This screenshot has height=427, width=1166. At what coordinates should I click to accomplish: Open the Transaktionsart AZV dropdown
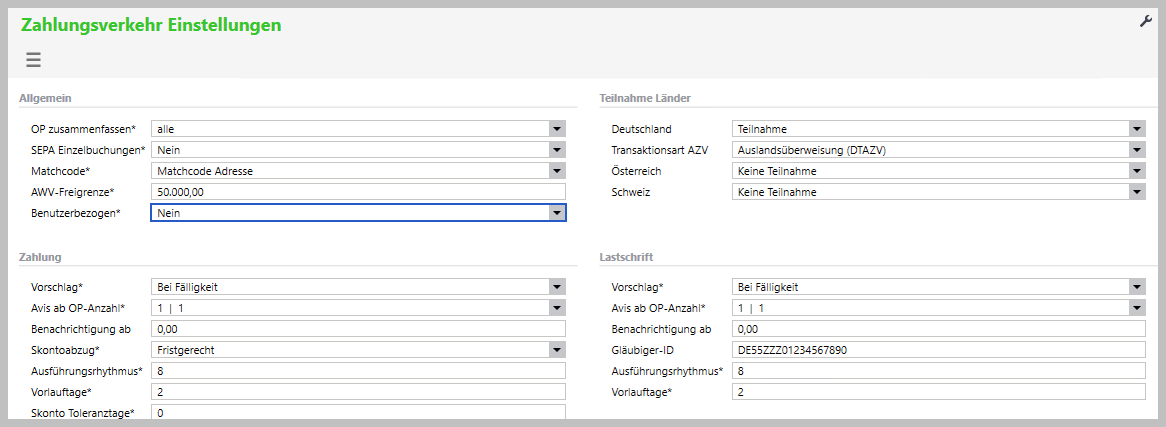point(1137,150)
